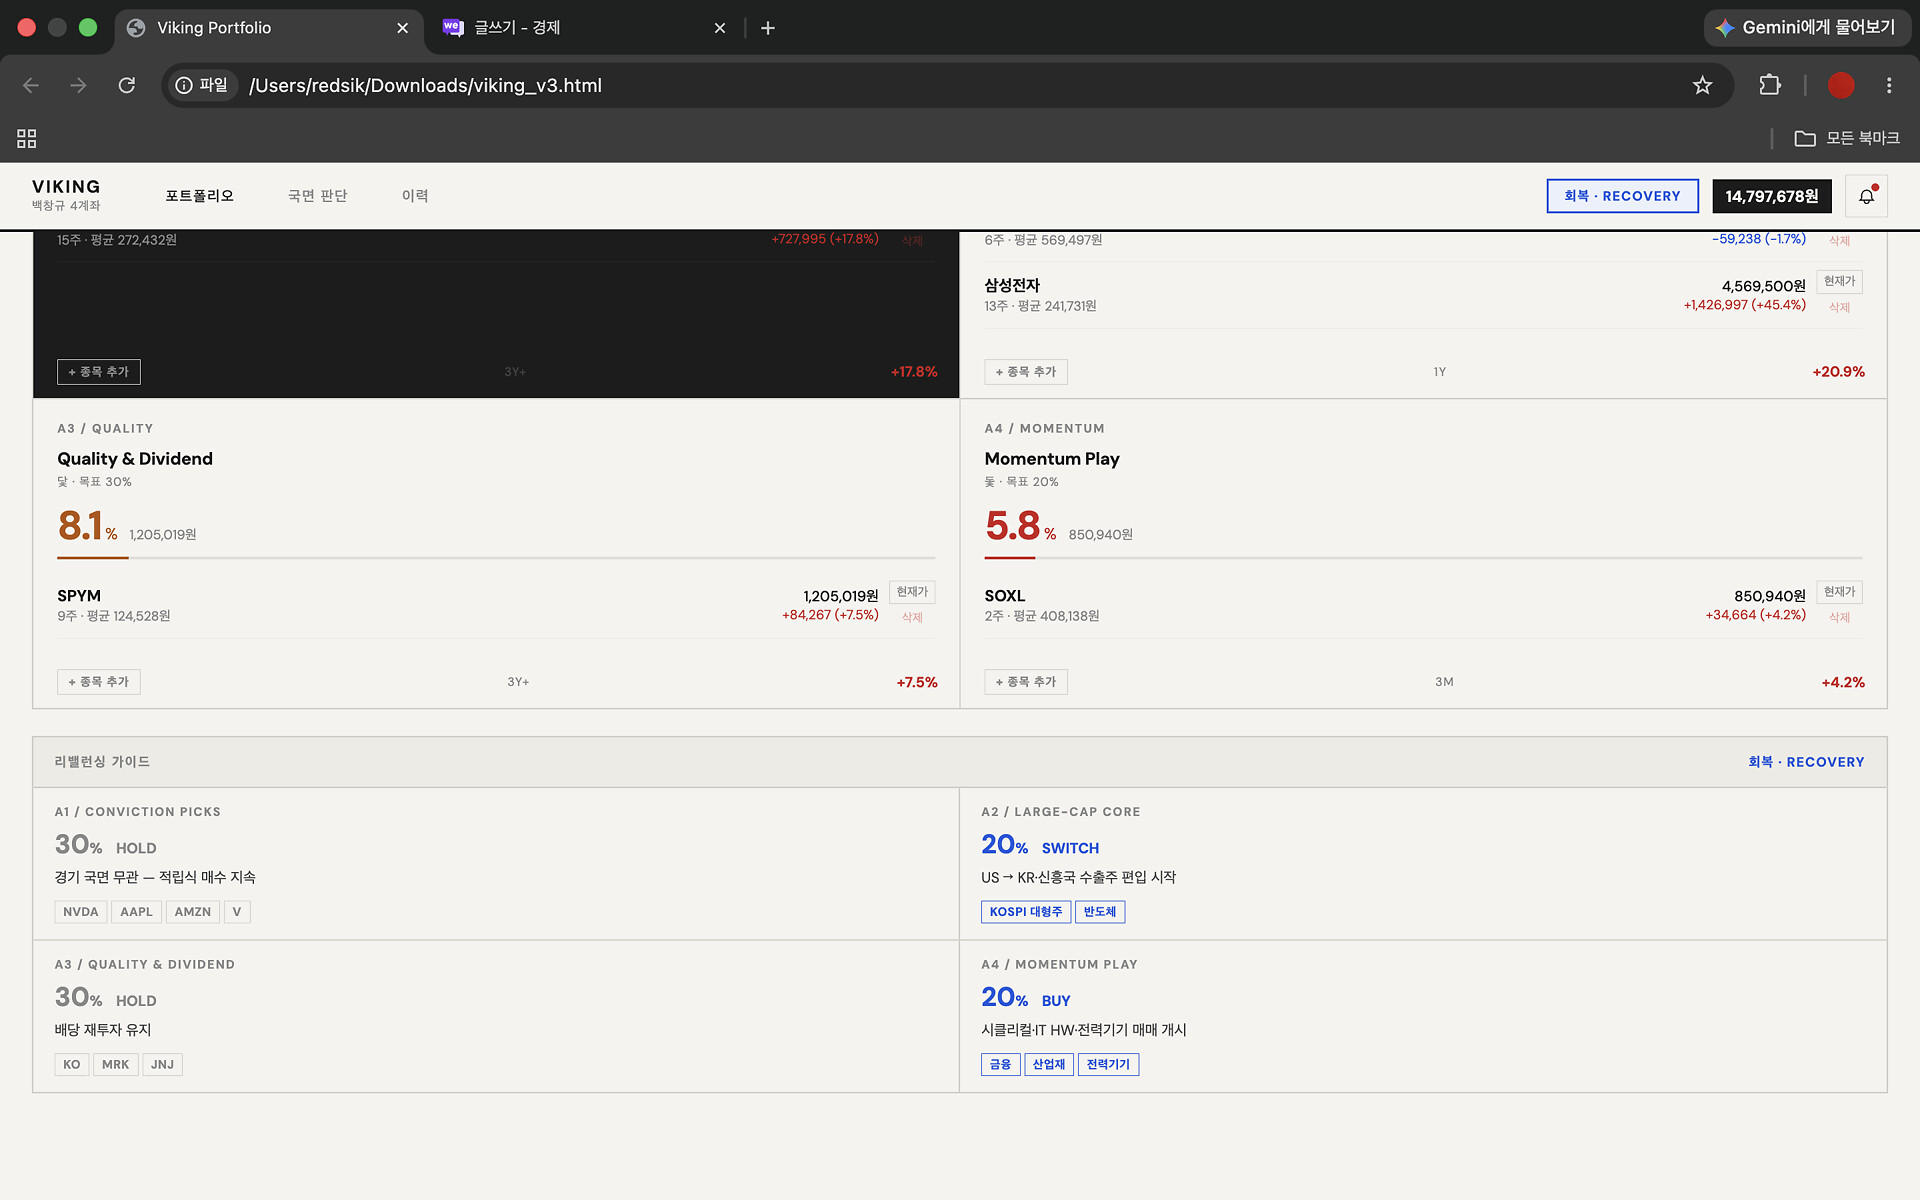Add a stock in the dark A1 card
1920x1200 pixels.
click(x=99, y=372)
